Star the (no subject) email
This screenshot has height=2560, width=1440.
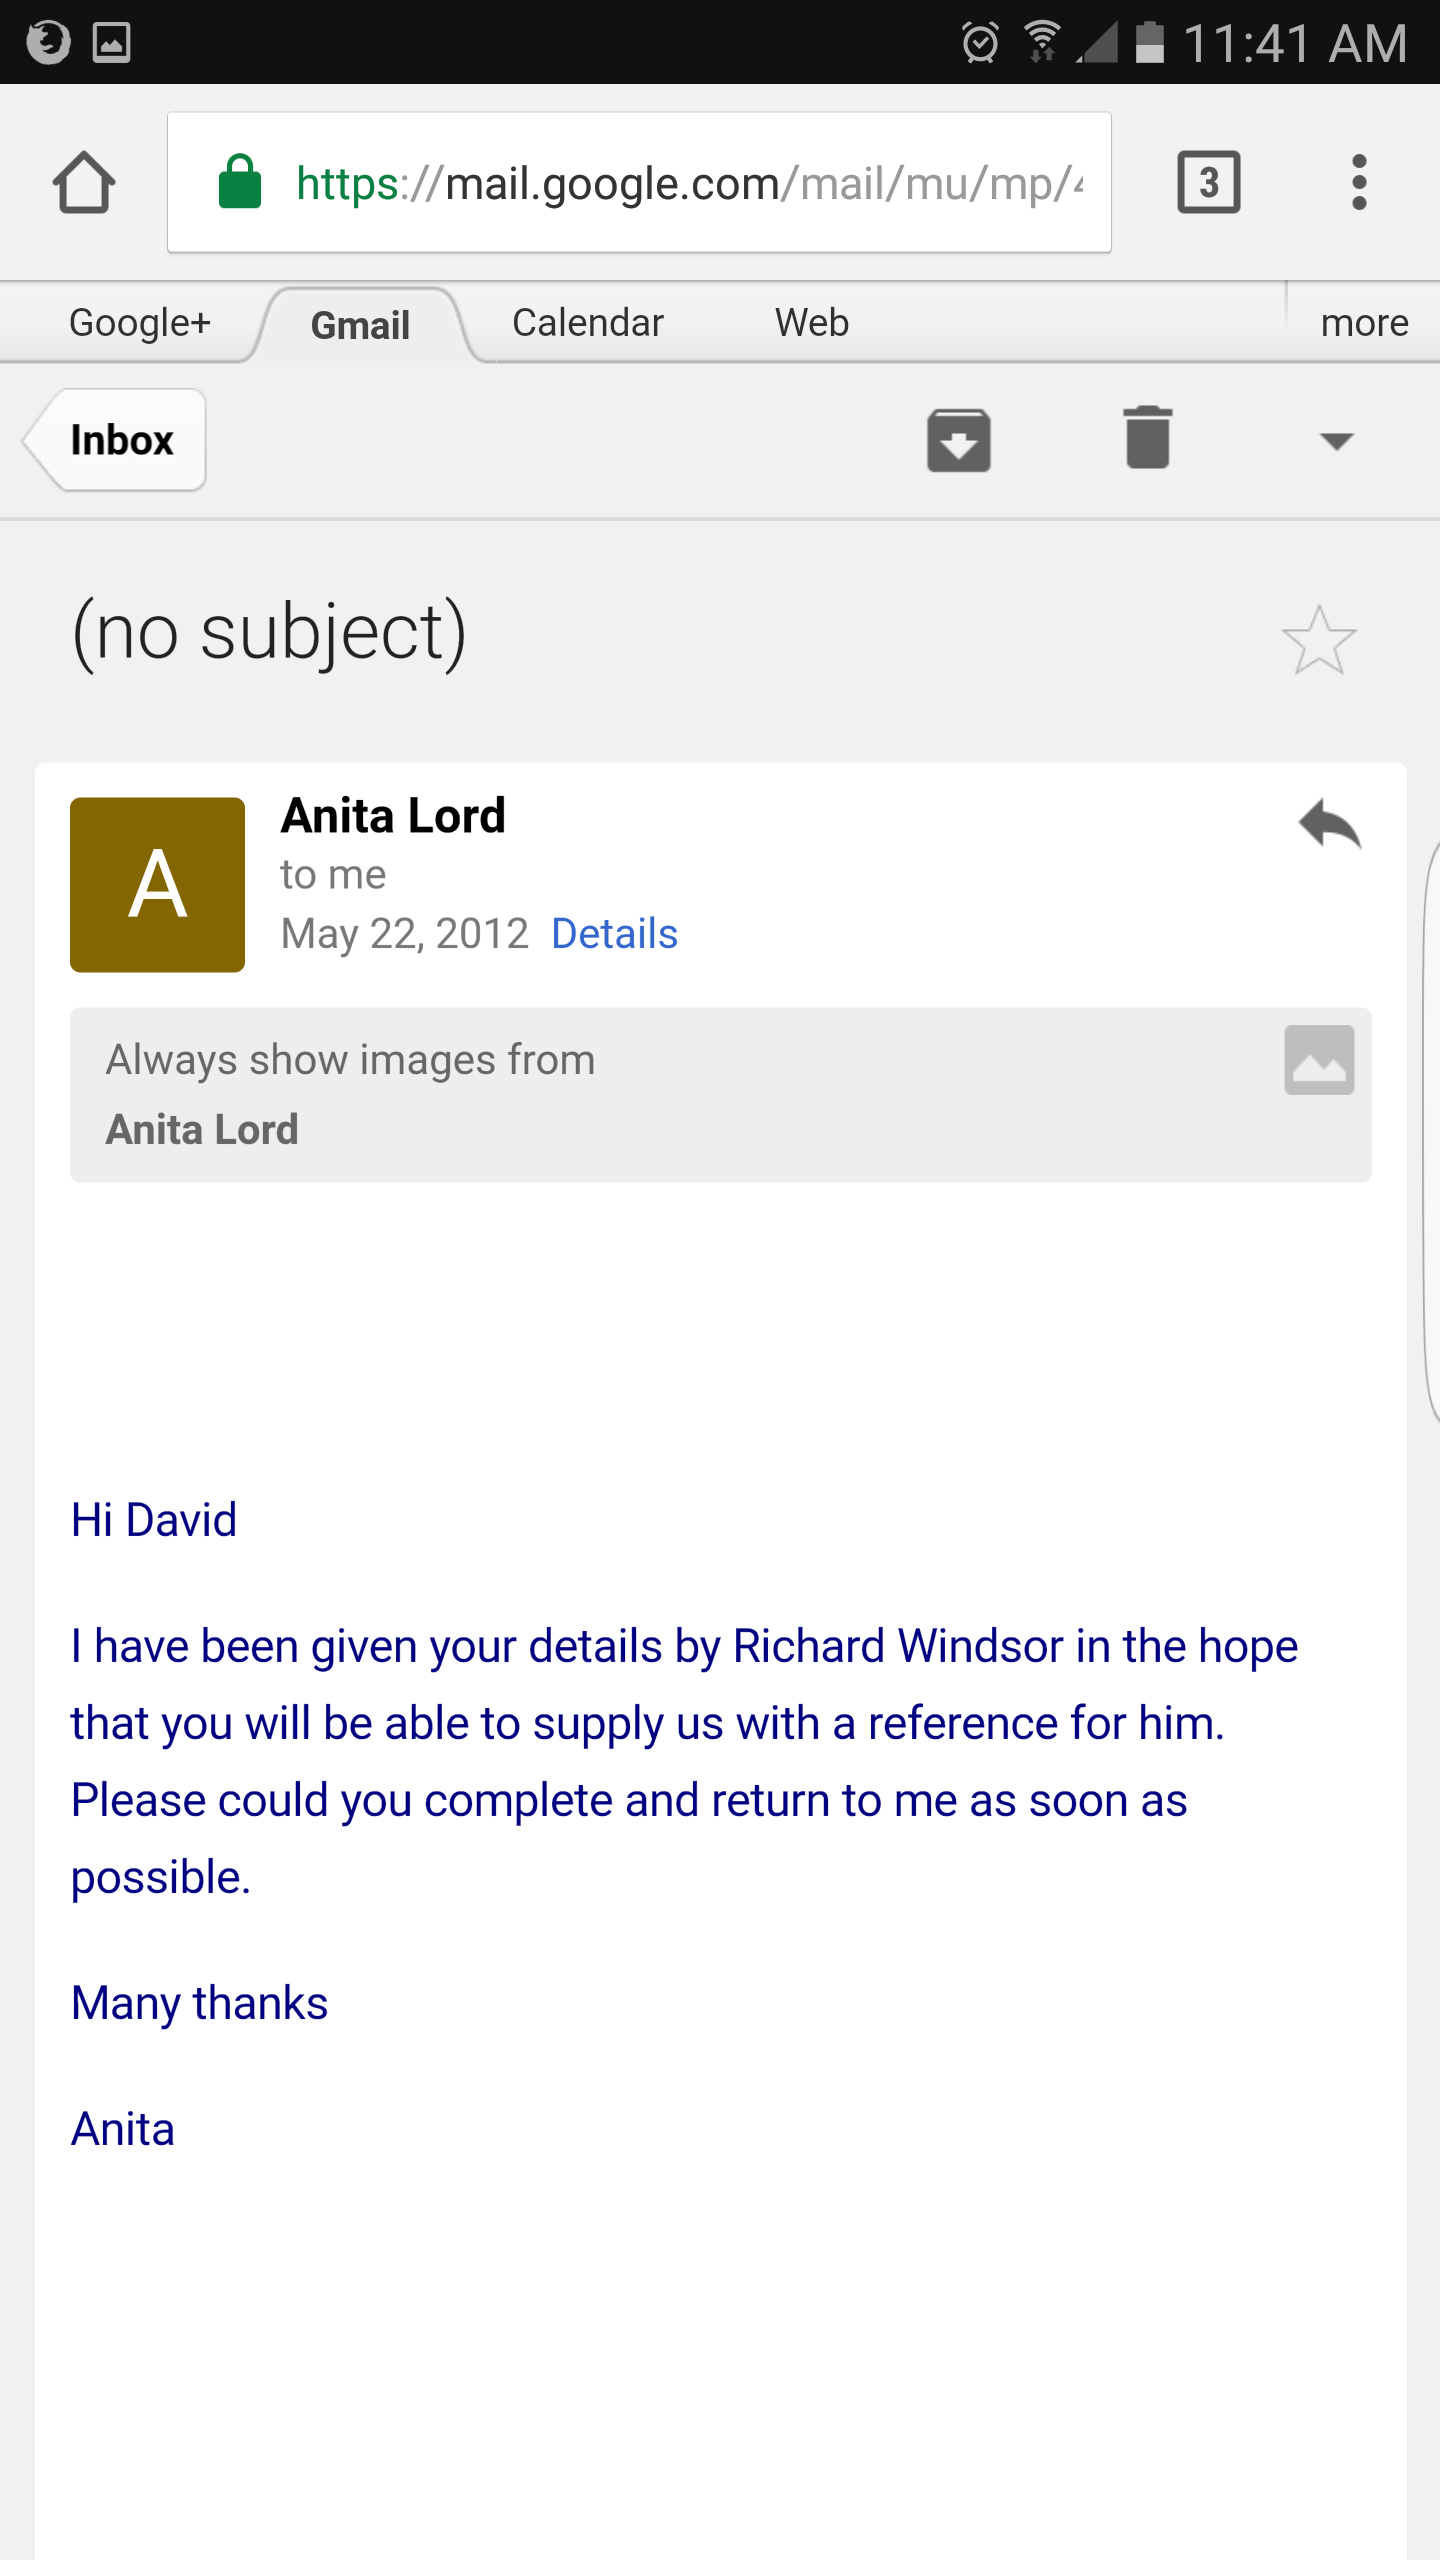tap(1318, 640)
